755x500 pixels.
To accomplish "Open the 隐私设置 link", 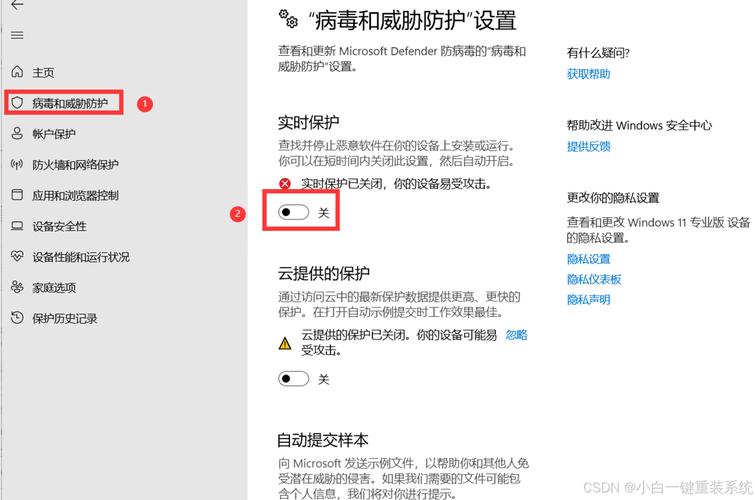I will (588, 259).
